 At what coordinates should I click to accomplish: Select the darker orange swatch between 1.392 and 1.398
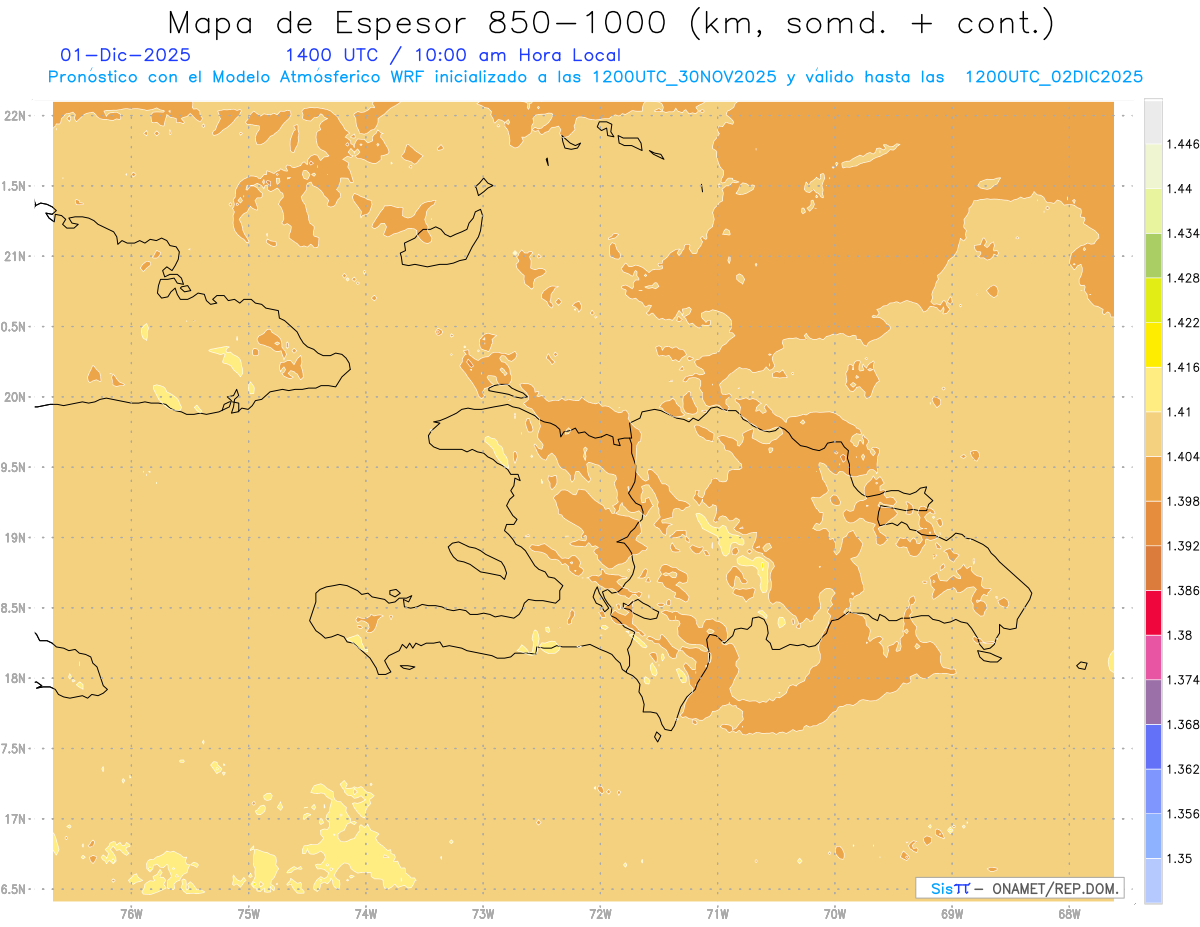[x=1153, y=523]
